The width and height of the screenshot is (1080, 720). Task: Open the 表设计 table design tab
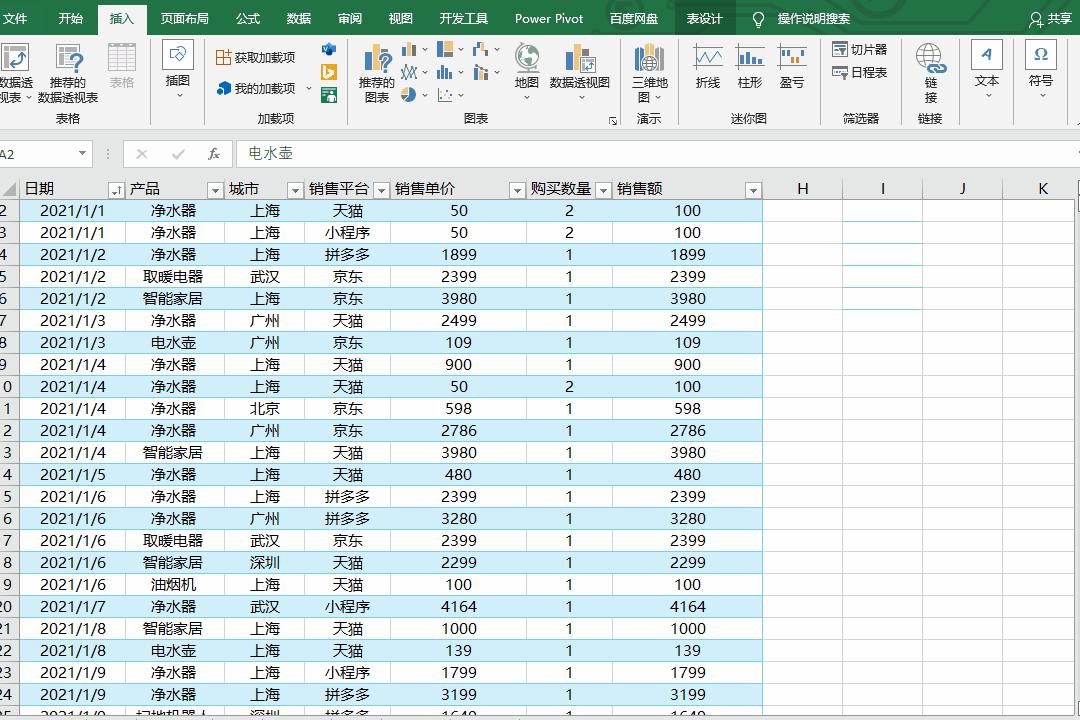point(706,17)
